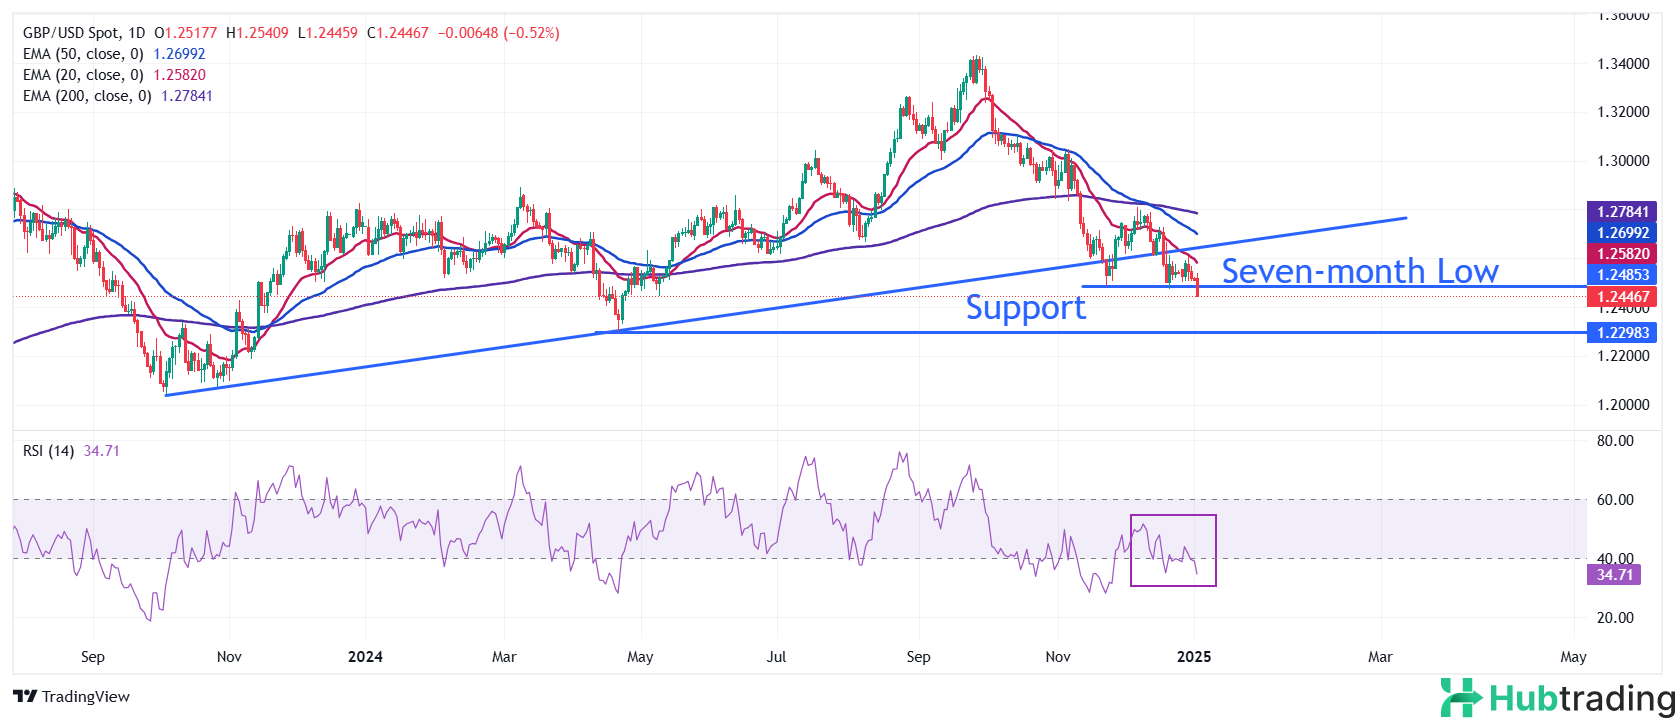Click the EMA (20, close, 0) legend

pos(83,75)
